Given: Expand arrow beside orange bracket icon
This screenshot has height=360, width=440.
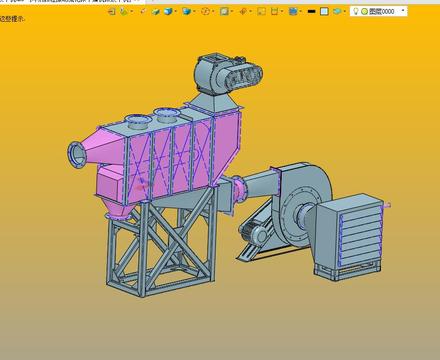Looking at the screenshot, I should pyautogui.click(x=282, y=12).
